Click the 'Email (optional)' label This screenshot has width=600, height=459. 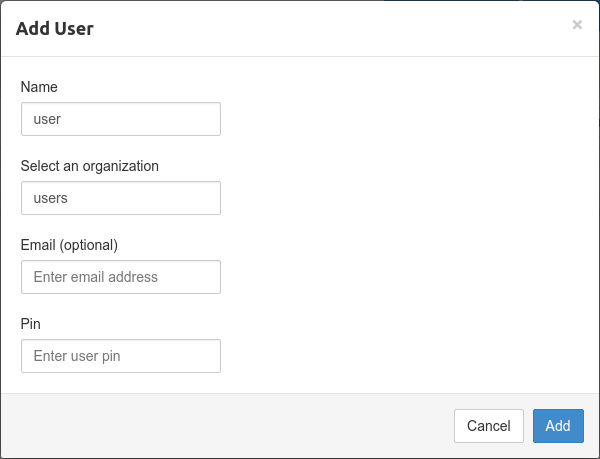click(69, 245)
